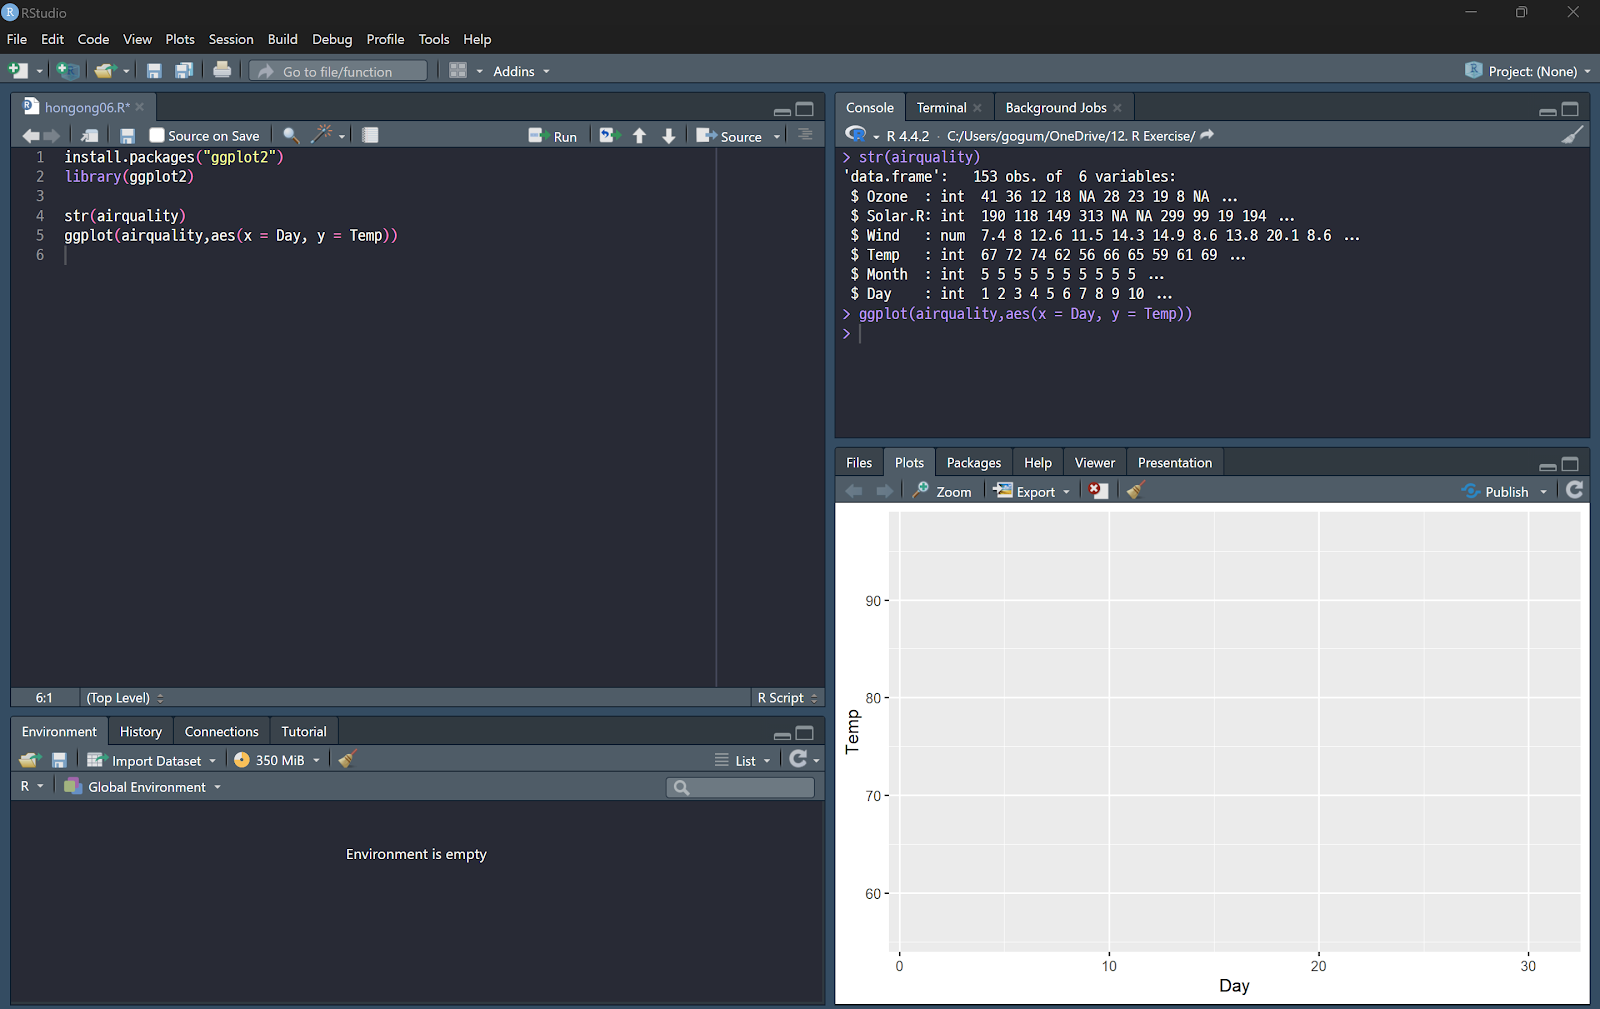This screenshot has height=1009, width=1600.
Task: Open the Addins dropdown
Action: [x=521, y=71]
